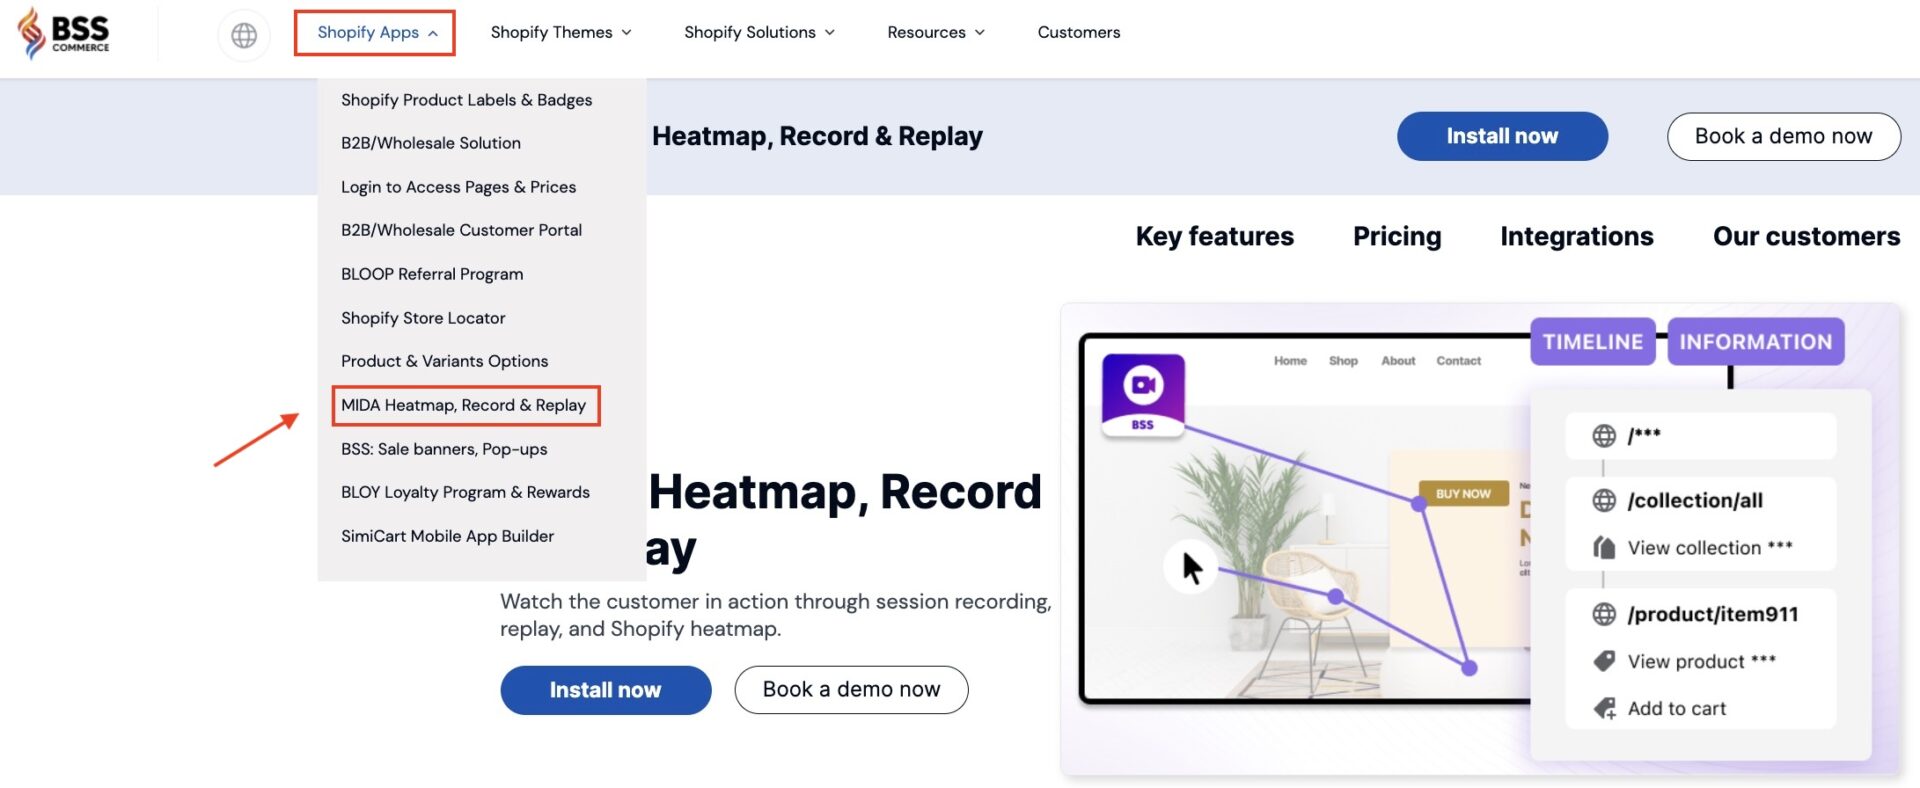
Task: Select Login to Access Pages & Prices
Action: pos(458,187)
